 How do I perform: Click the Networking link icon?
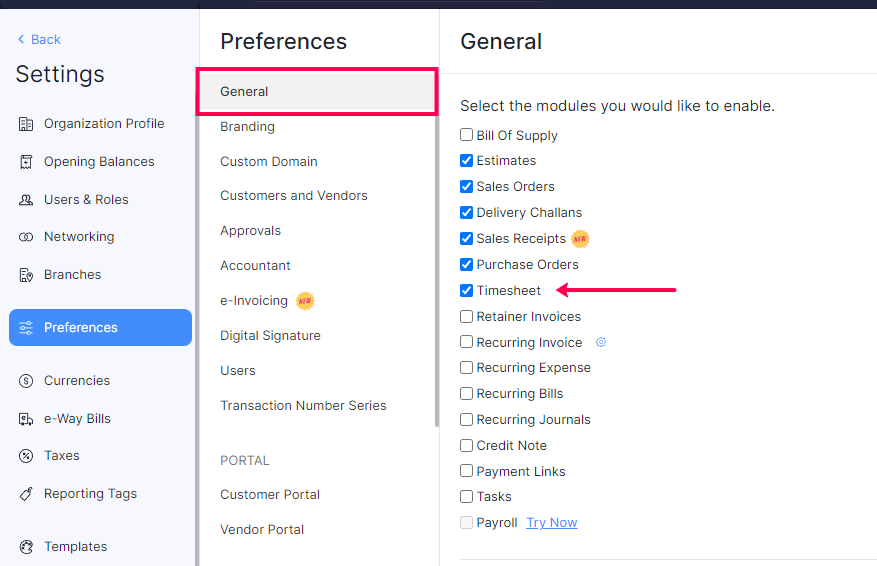tap(26, 237)
